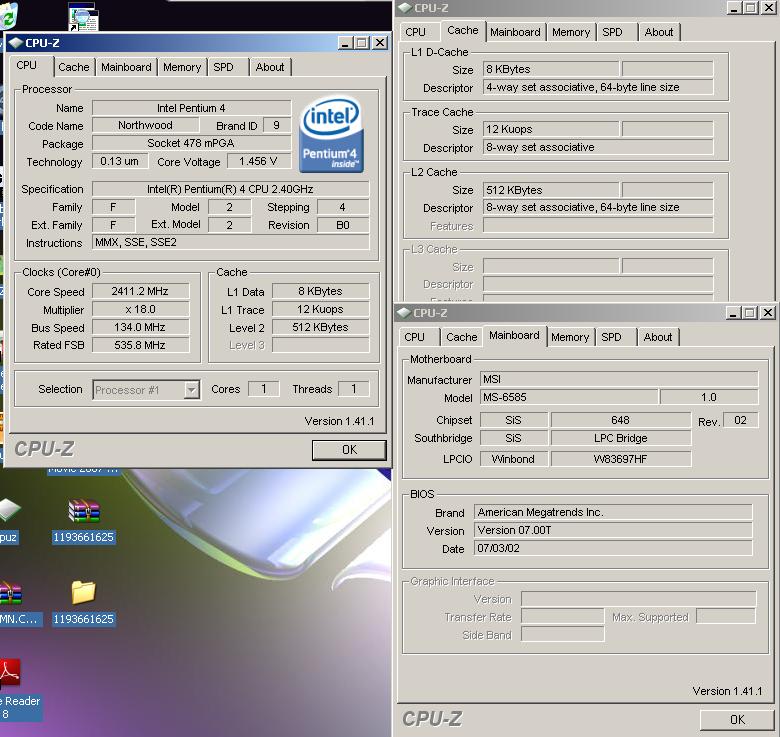This screenshot has width=780, height=737.
Task: Click the 134.0 MHz Bus Speed value
Action: point(140,327)
